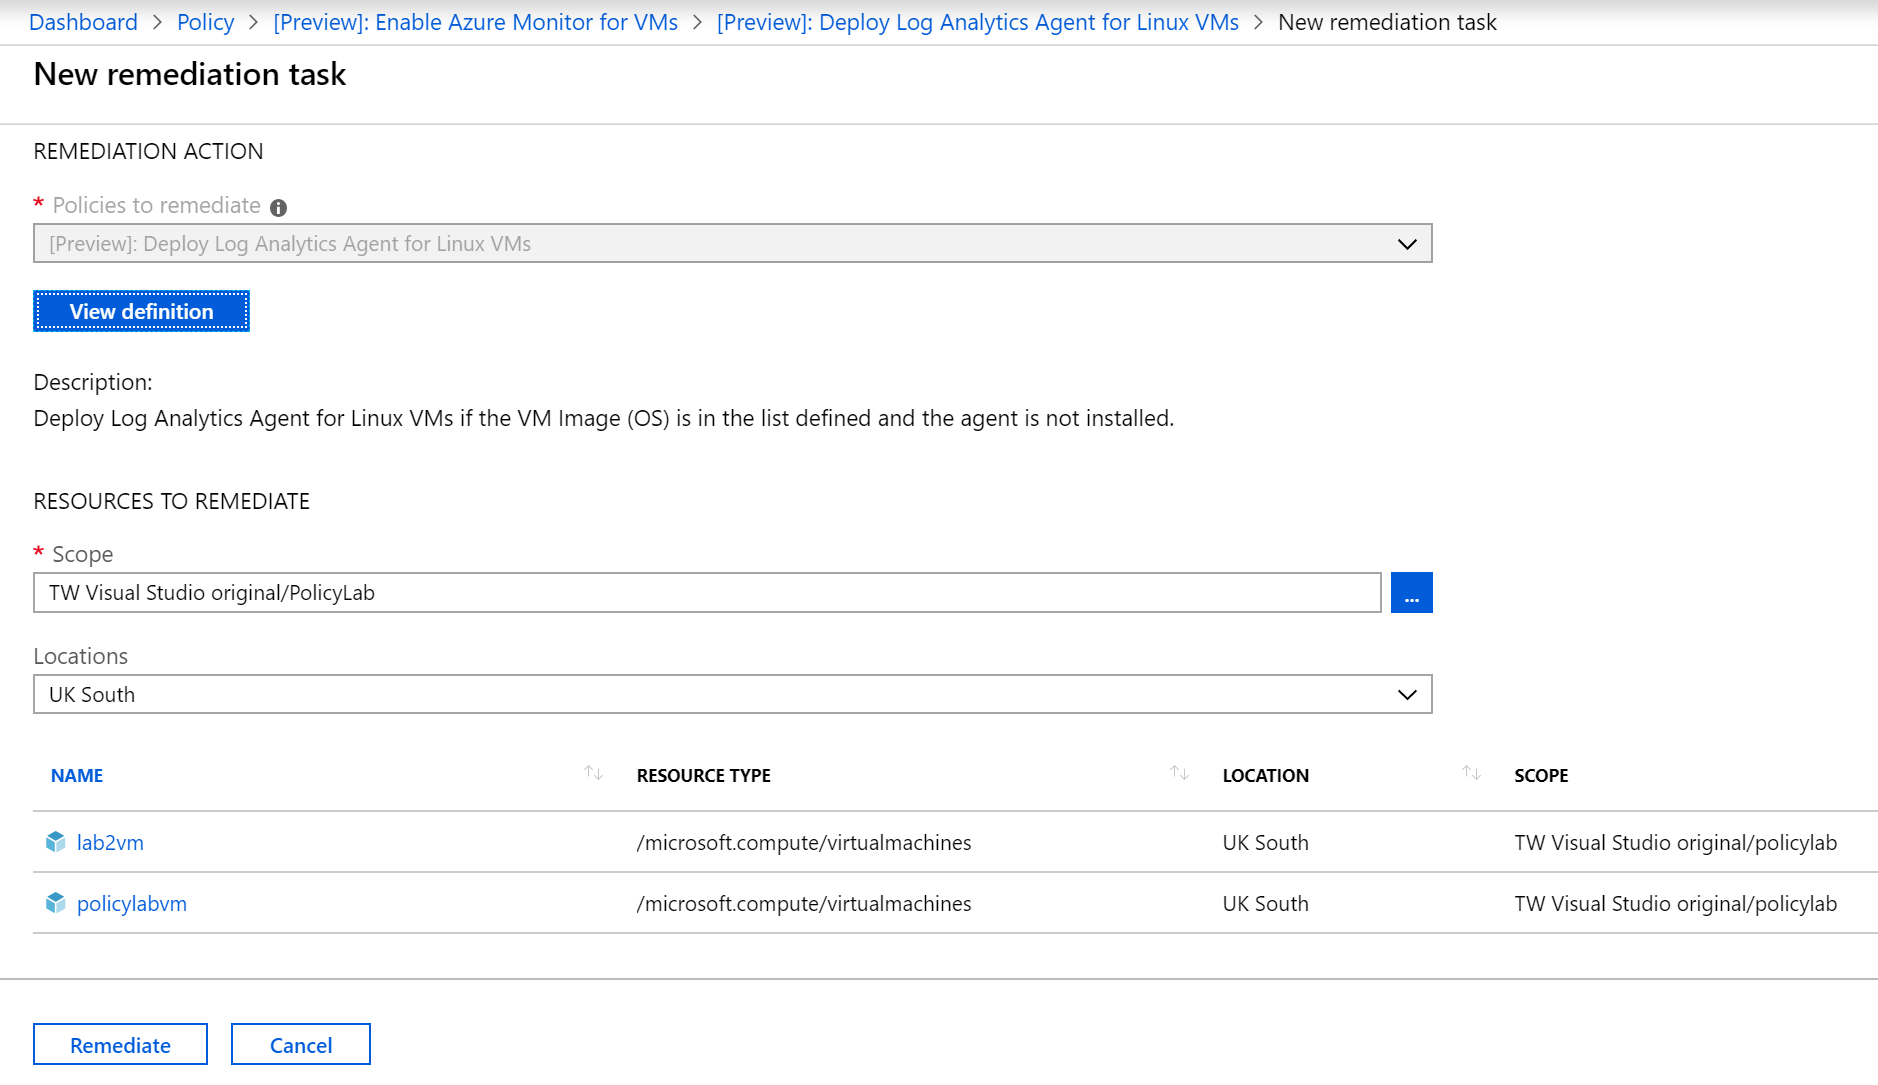Sort table using NAME column sort arrows
Viewport: 1878px width, 1085px height.
[x=592, y=772]
